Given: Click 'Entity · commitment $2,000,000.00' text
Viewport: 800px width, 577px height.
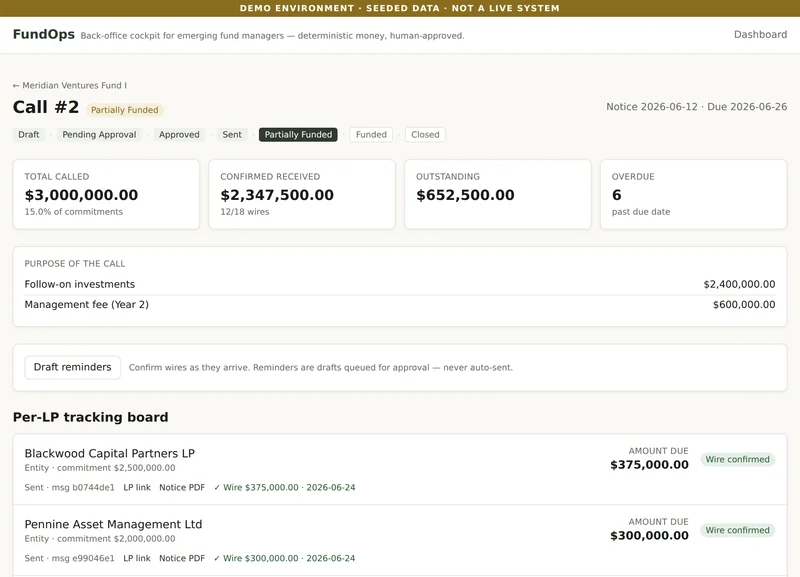Looking at the screenshot, I should (100, 539).
